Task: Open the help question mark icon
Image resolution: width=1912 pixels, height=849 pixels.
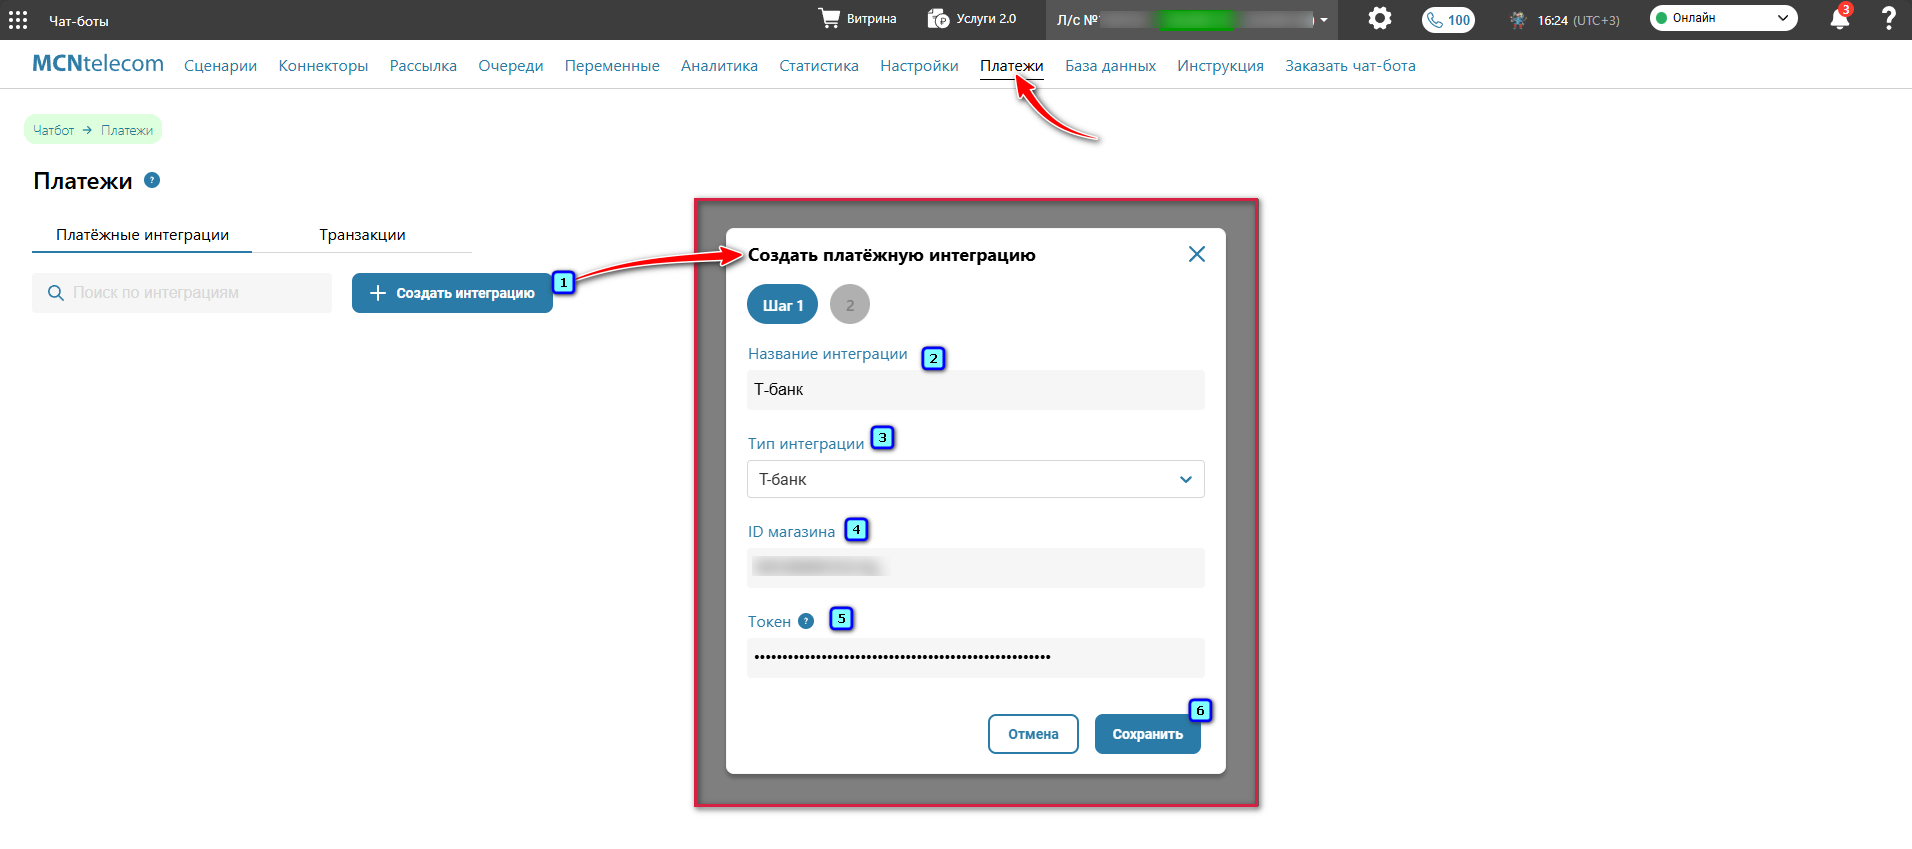Action: tap(1888, 19)
